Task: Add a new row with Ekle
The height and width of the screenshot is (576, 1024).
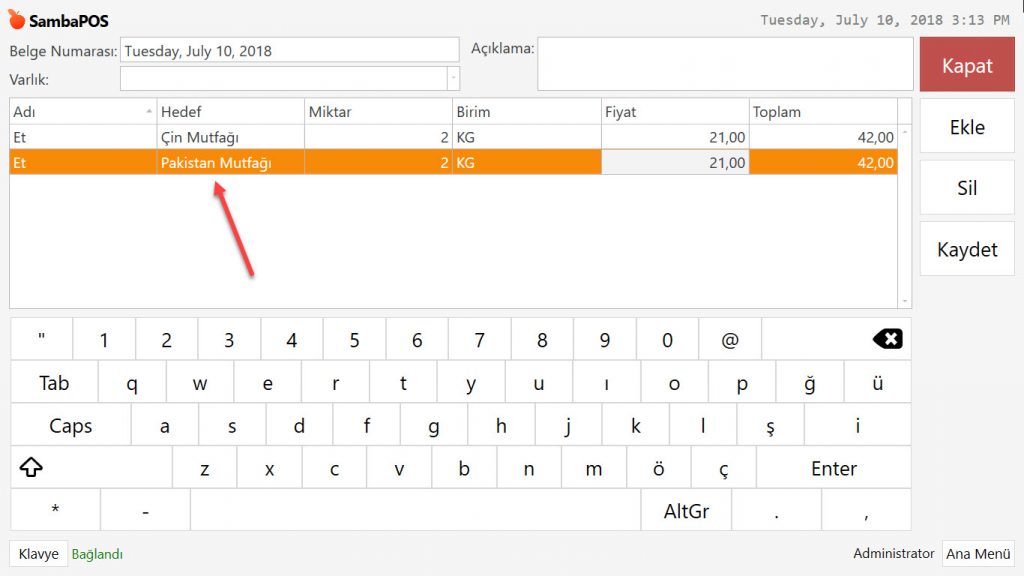Action: (966, 127)
